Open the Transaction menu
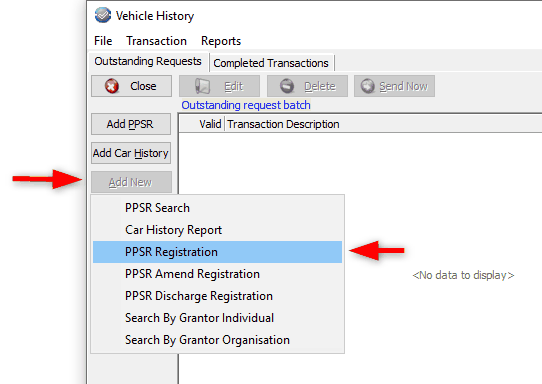 tap(156, 41)
